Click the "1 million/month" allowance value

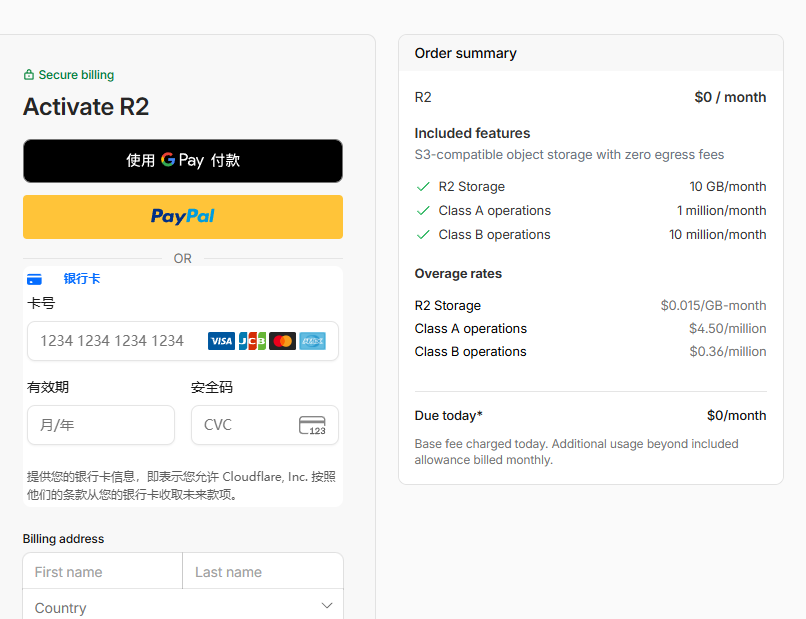(x=722, y=211)
